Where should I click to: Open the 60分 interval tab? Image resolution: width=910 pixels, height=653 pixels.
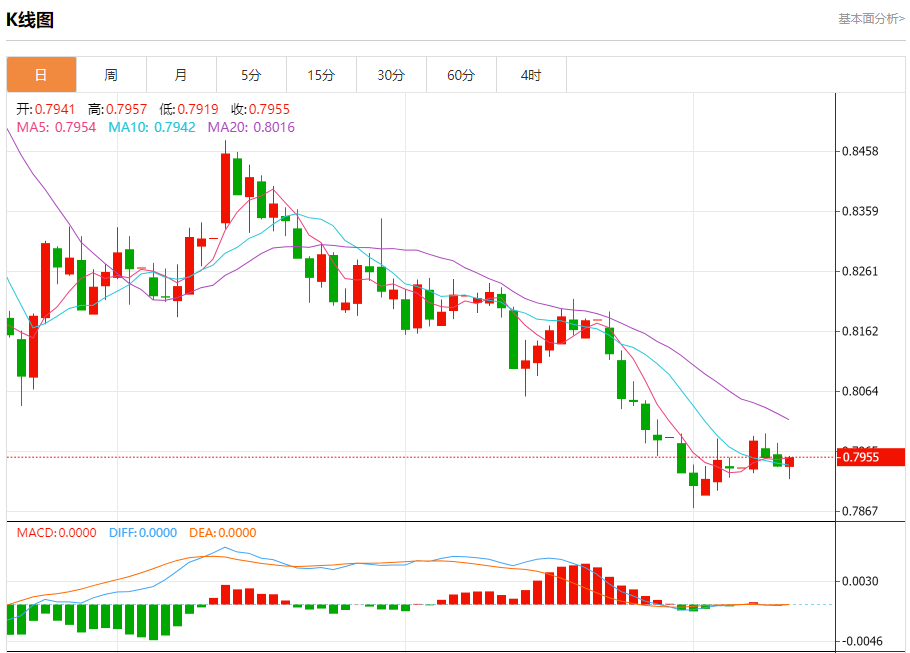[461, 75]
